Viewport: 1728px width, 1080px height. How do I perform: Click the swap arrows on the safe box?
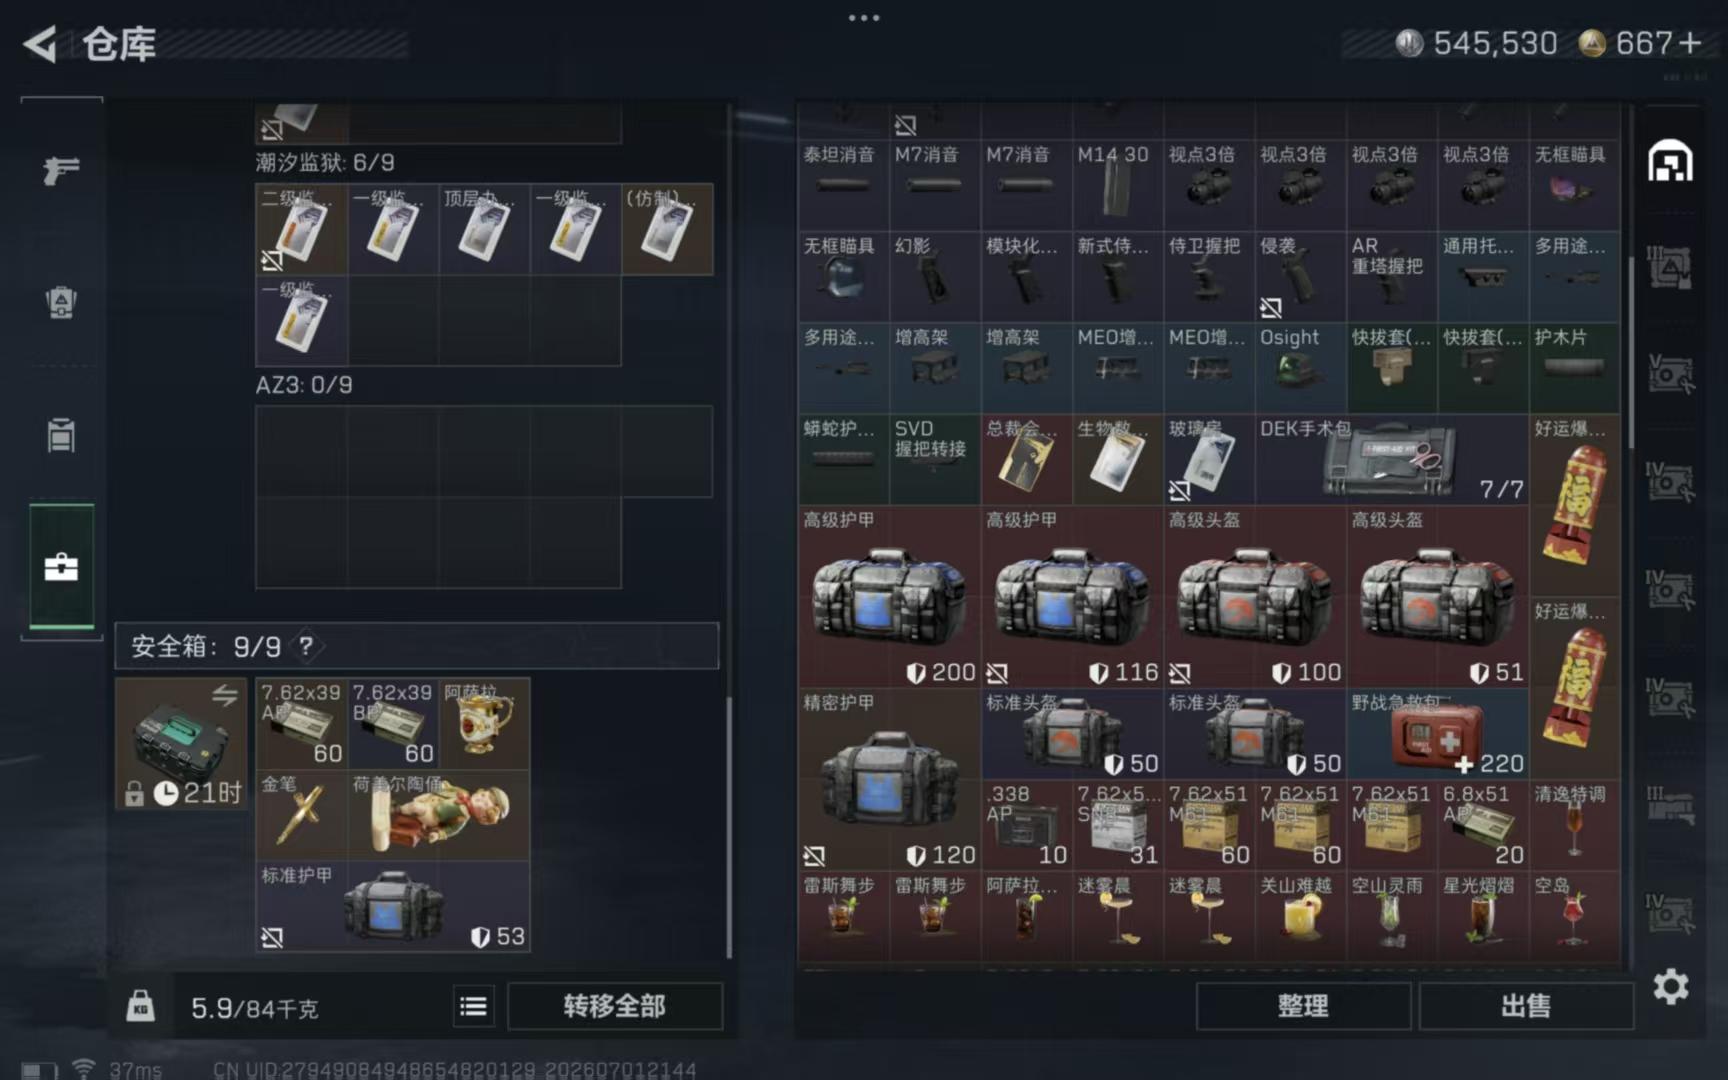[x=225, y=695]
